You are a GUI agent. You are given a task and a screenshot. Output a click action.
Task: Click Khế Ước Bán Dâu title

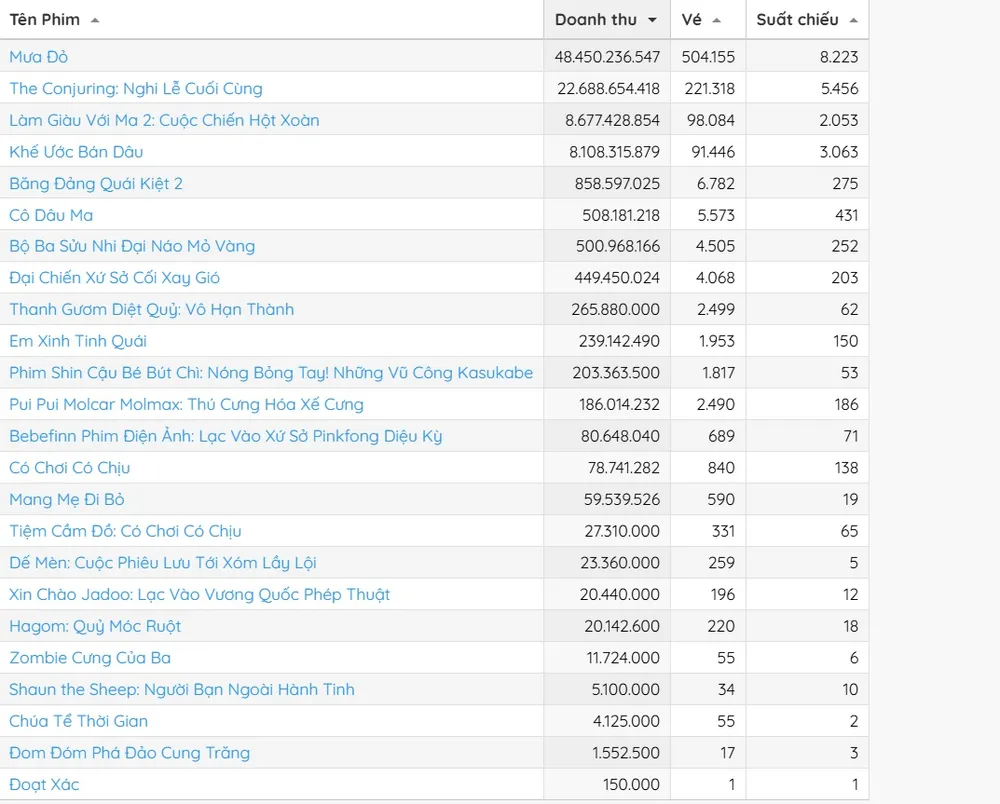tap(76, 152)
